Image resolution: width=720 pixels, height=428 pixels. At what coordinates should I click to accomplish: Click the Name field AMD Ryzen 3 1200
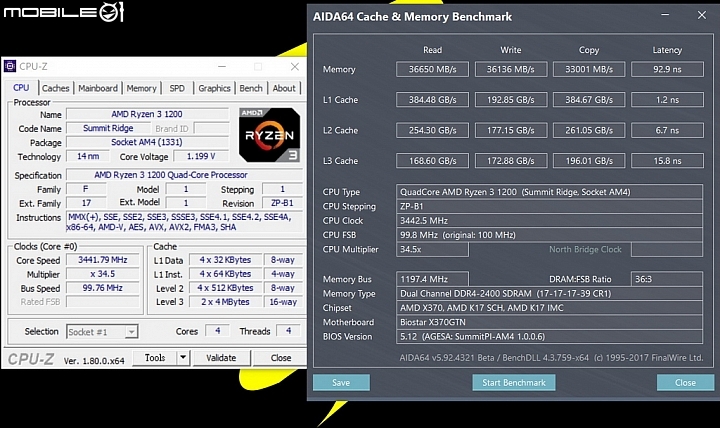pyautogui.click(x=147, y=114)
